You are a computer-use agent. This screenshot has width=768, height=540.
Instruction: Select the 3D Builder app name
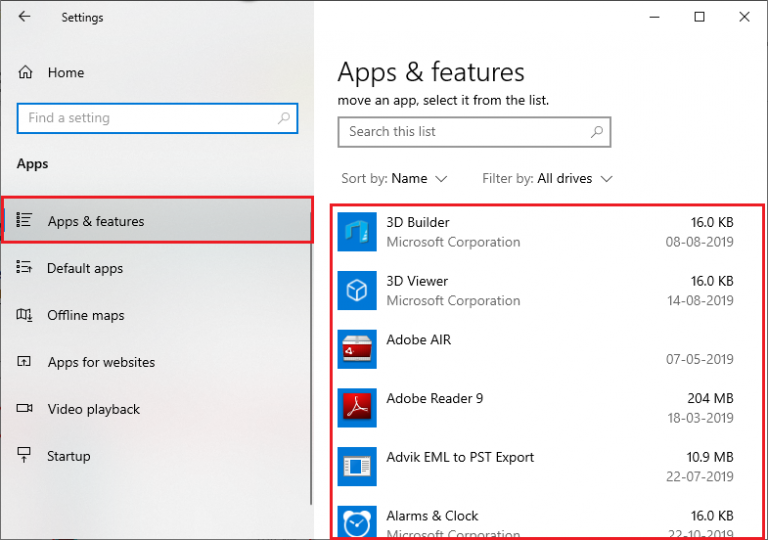[x=418, y=222]
